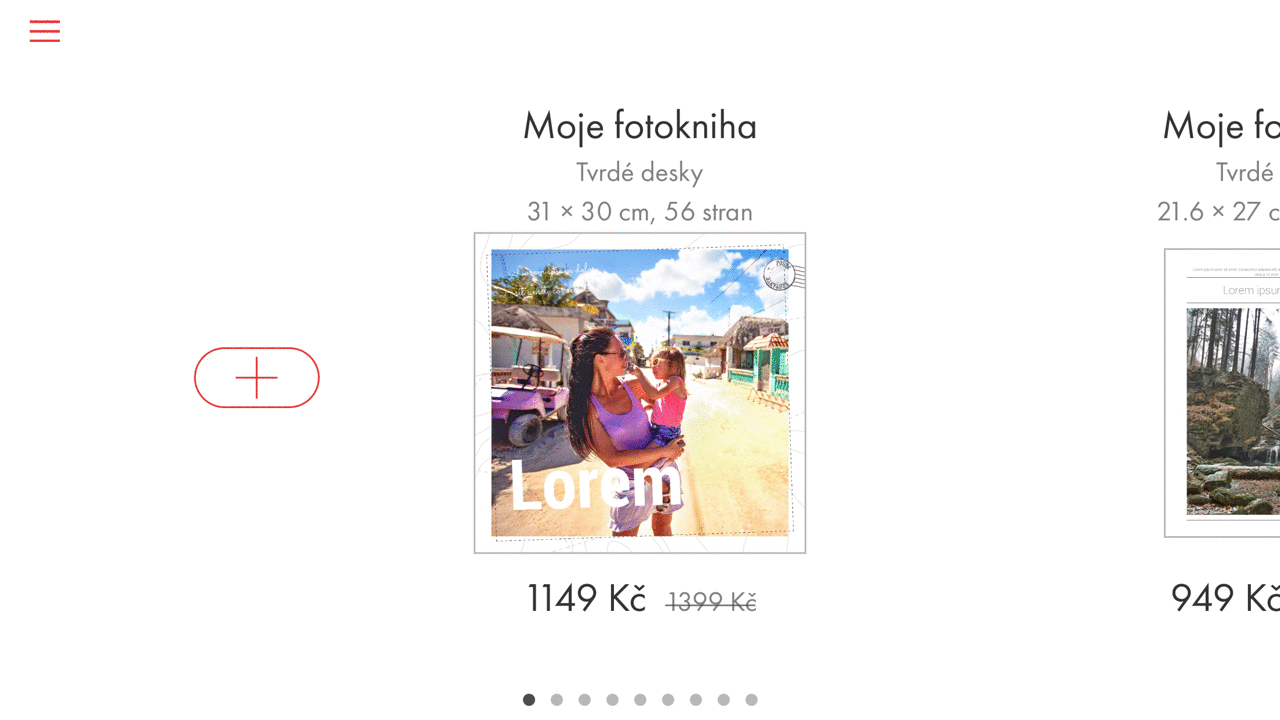Screen dimensions: 1280x720
Task: Open the Lorem beach photobook cover
Action: (640, 393)
